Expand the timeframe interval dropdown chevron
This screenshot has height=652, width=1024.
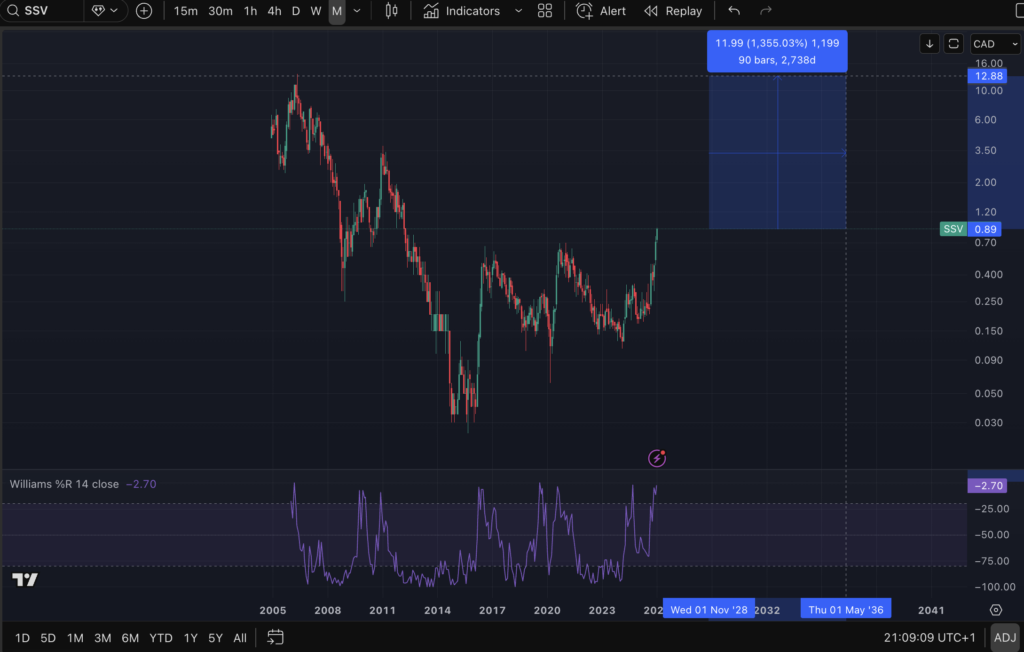[x=357, y=11]
